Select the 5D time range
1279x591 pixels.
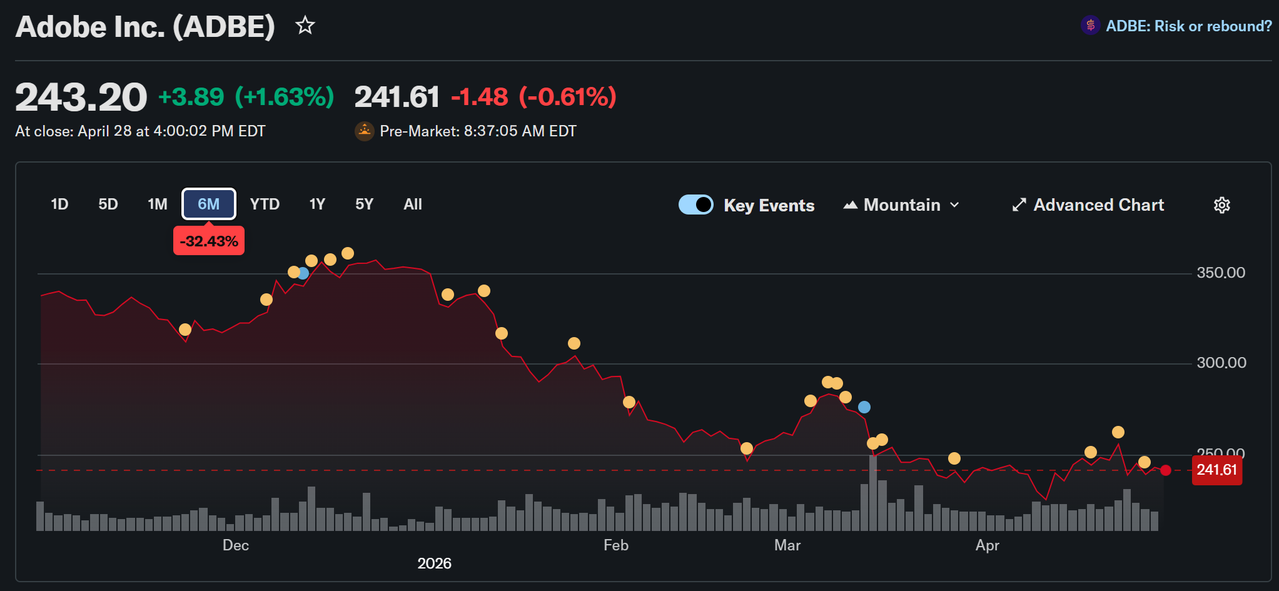(108, 204)
